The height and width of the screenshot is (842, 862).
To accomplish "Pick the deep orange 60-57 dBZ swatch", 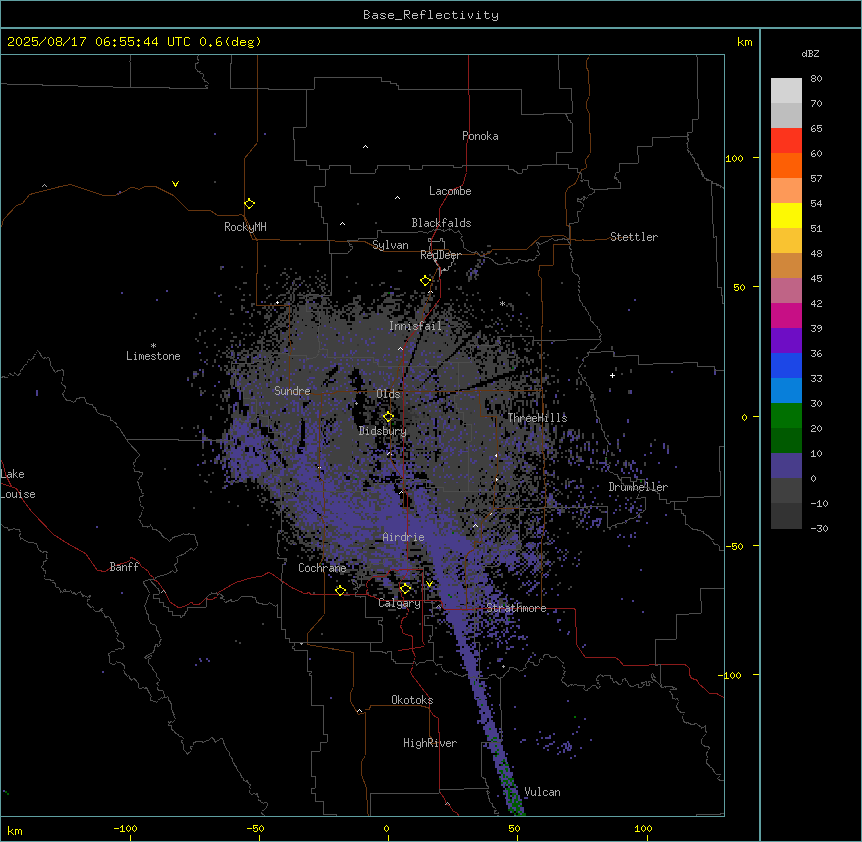I will tap(786, 165).
